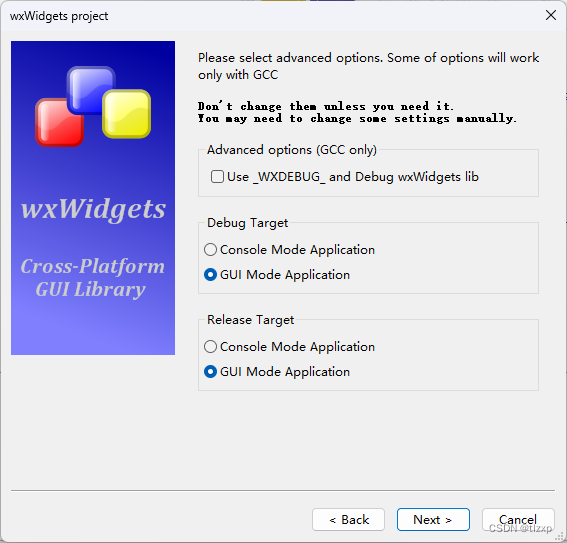Cancel the wxWidgets project wizard

coord(518,520)
